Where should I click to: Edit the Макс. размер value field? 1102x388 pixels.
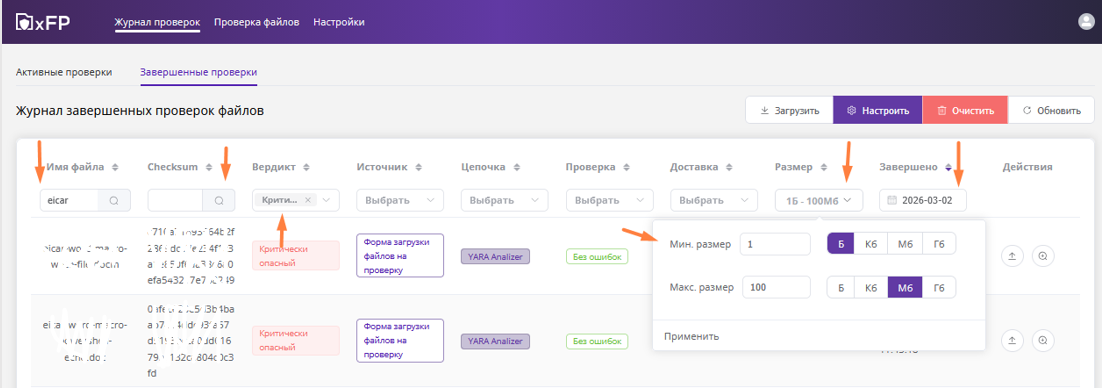tap(776, 287)
